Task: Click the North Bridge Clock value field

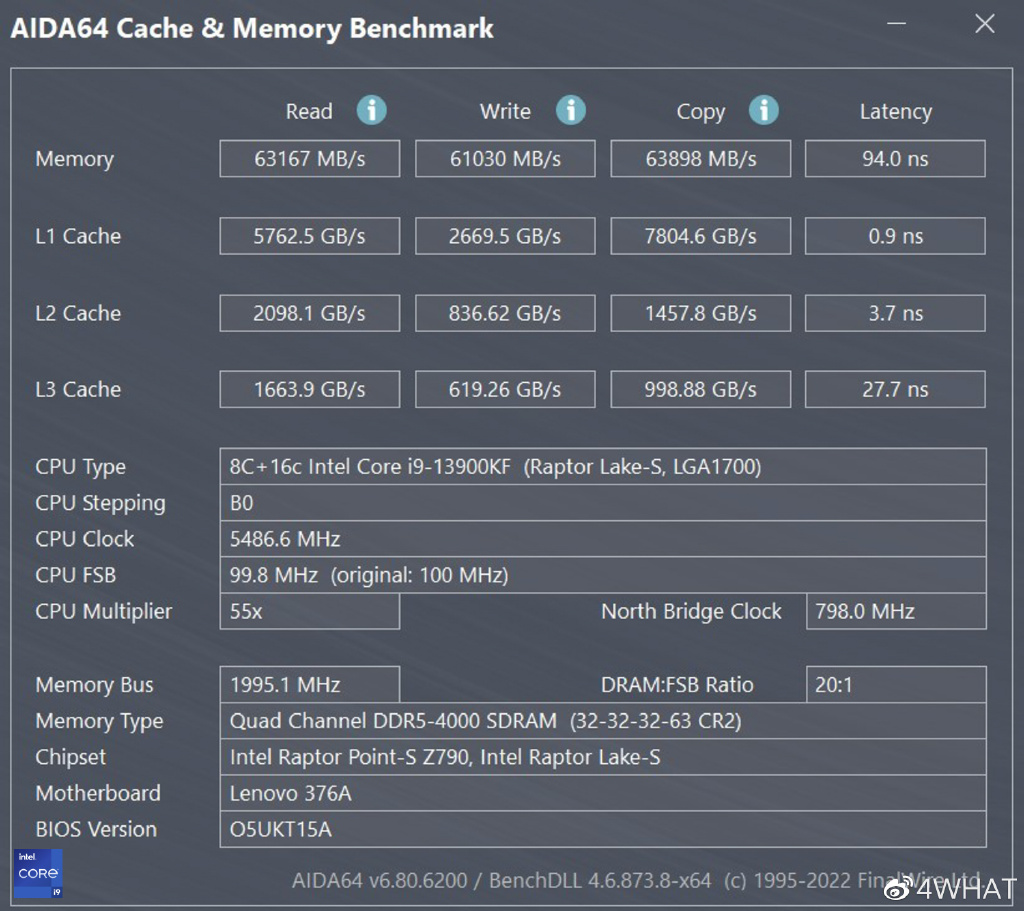Action: 896,611
